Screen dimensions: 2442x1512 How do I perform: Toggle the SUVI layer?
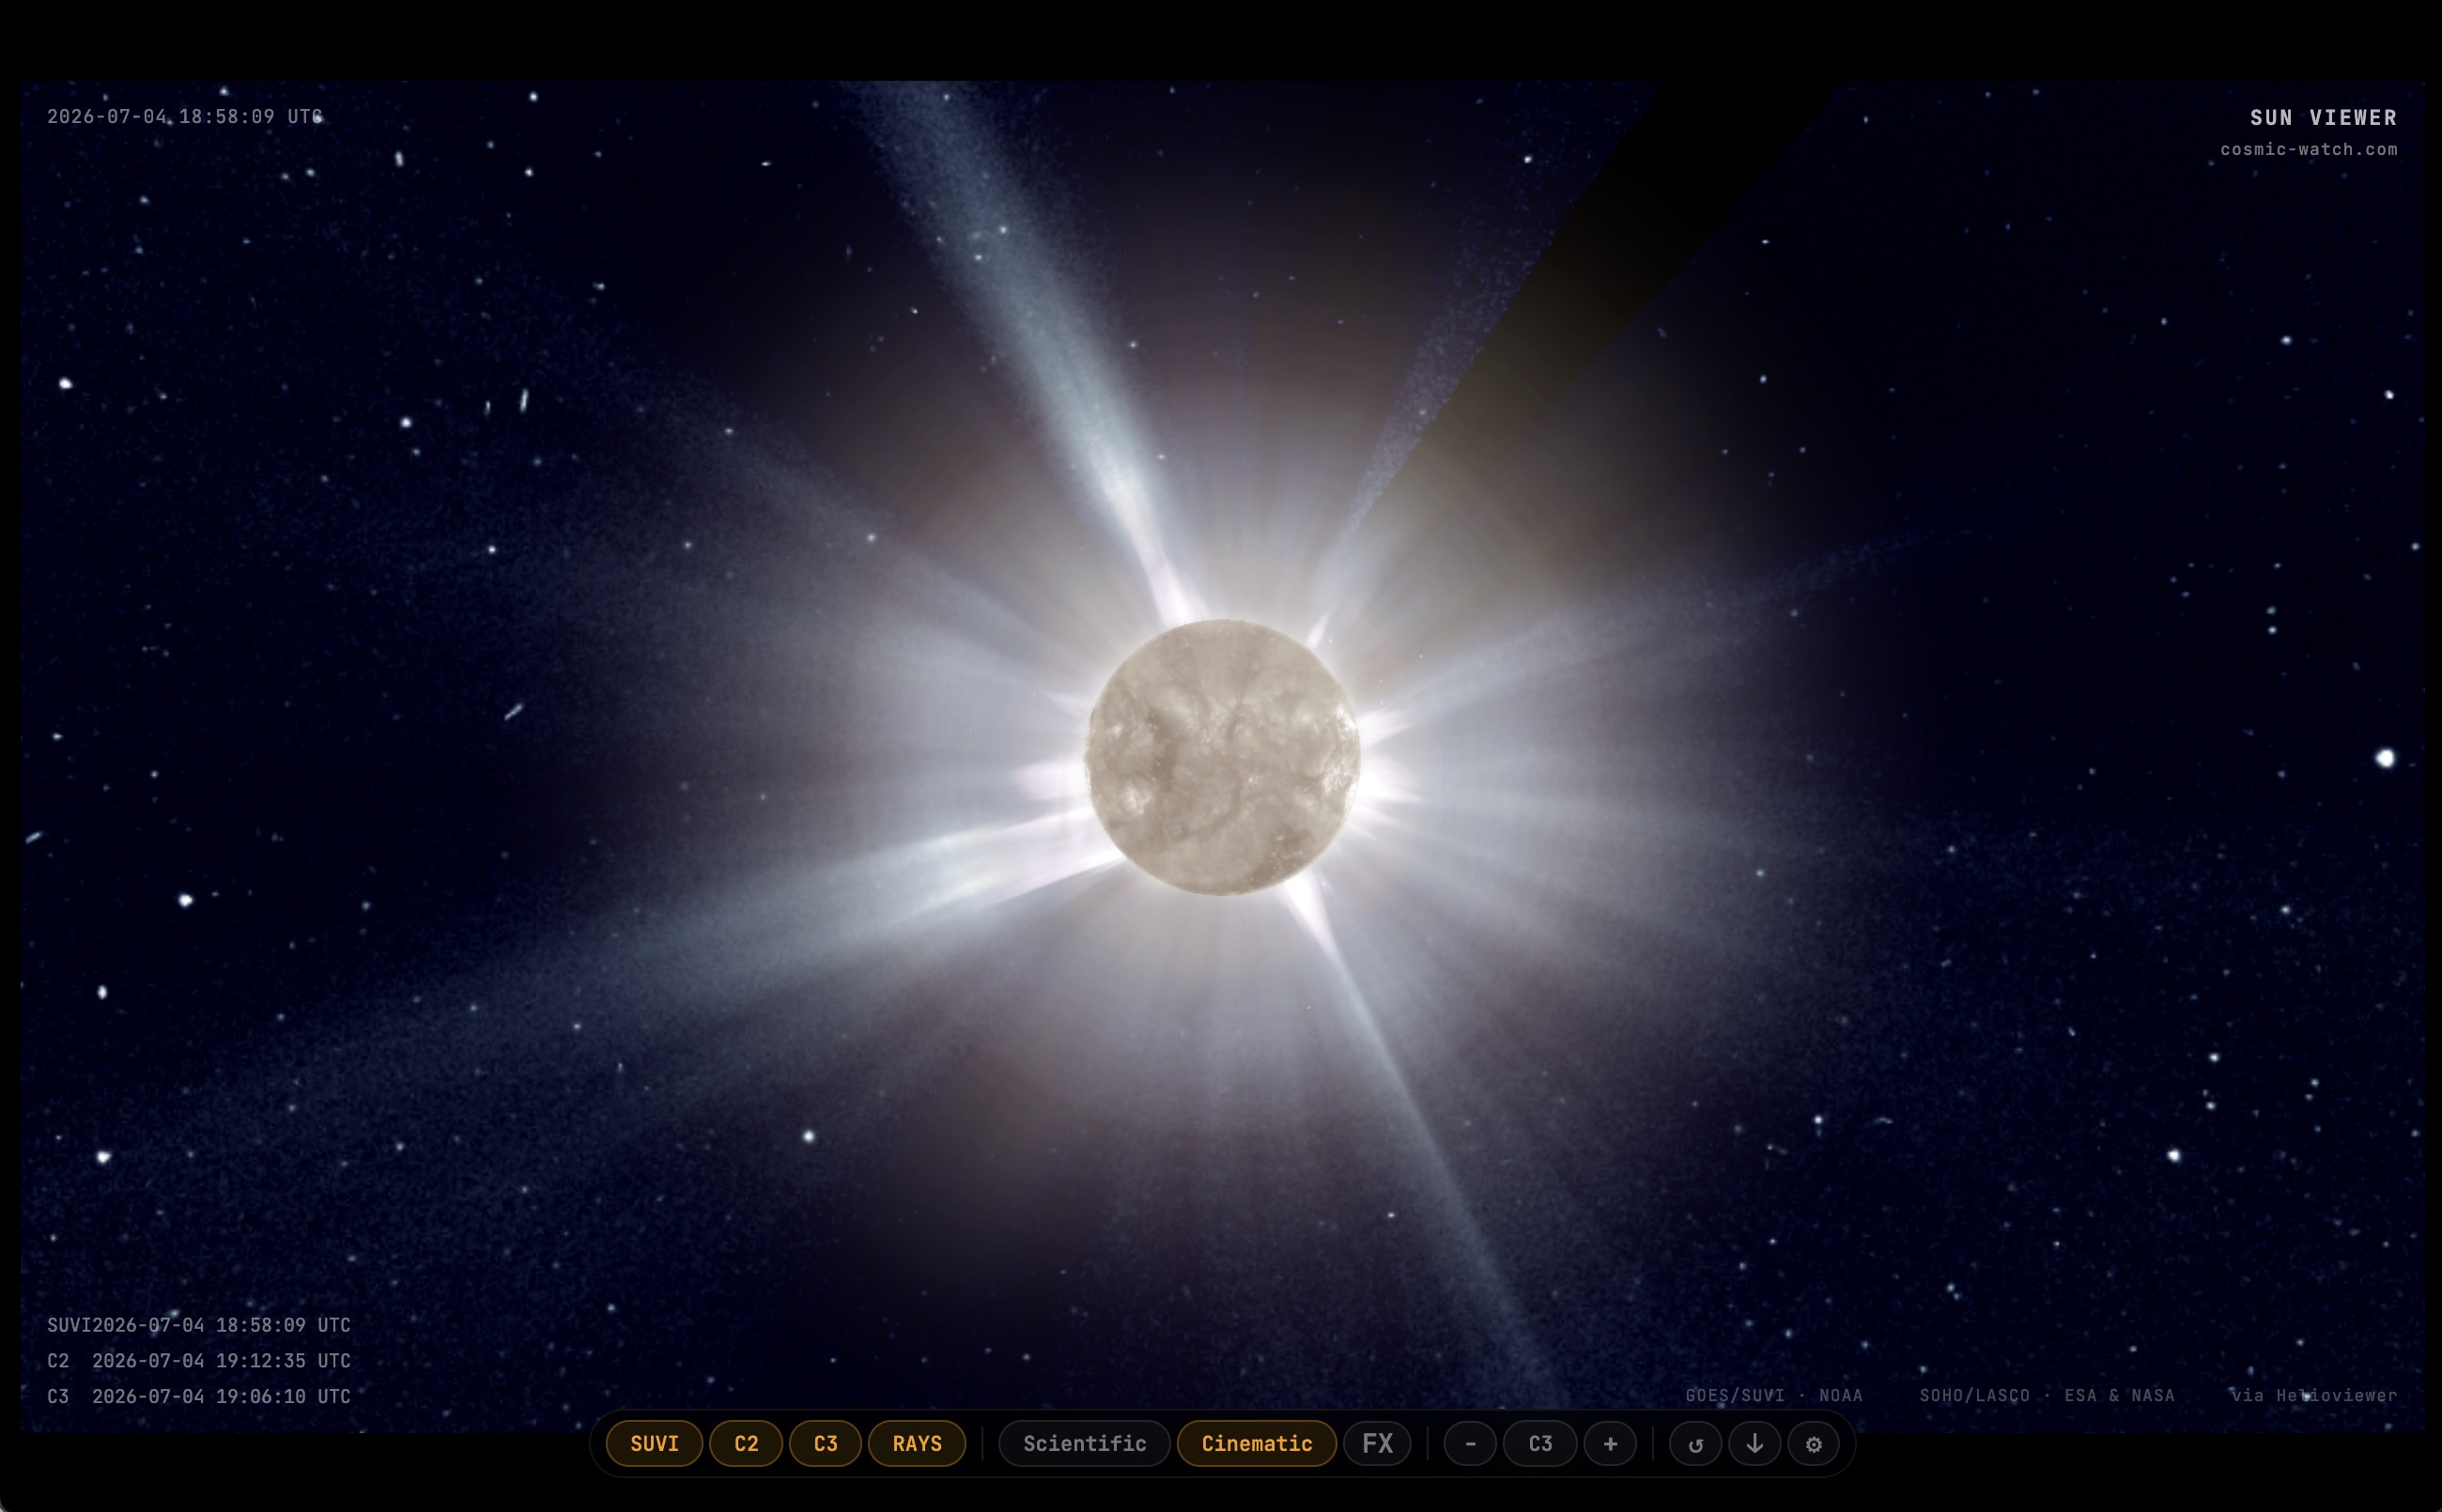pos(654,1443)
